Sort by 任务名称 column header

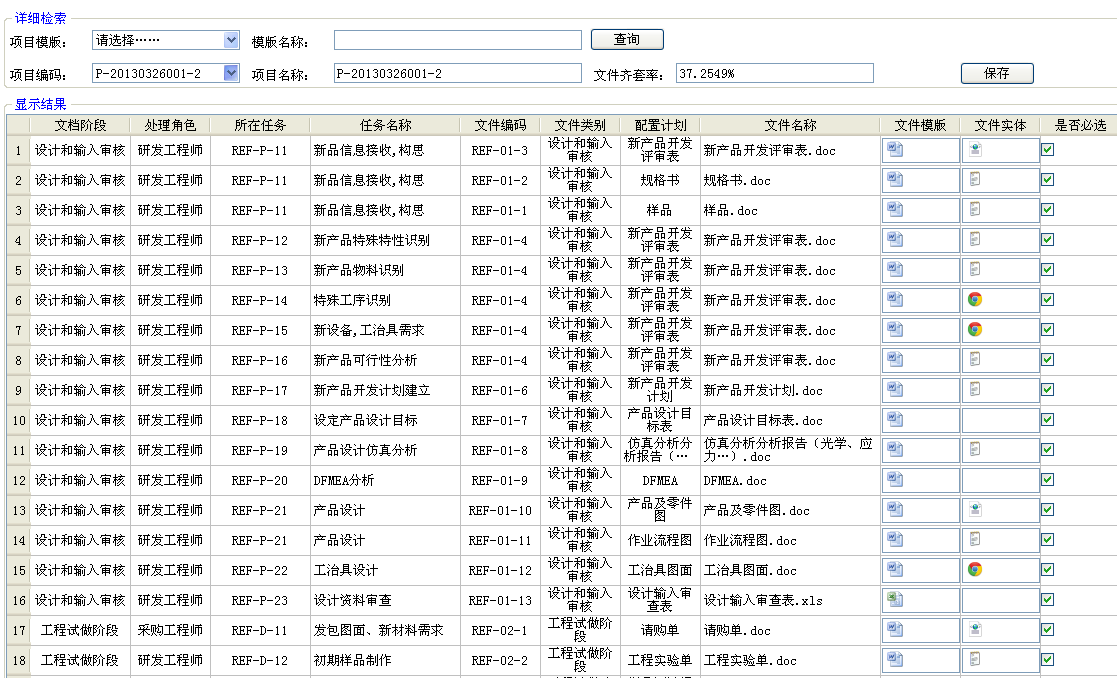385,125
